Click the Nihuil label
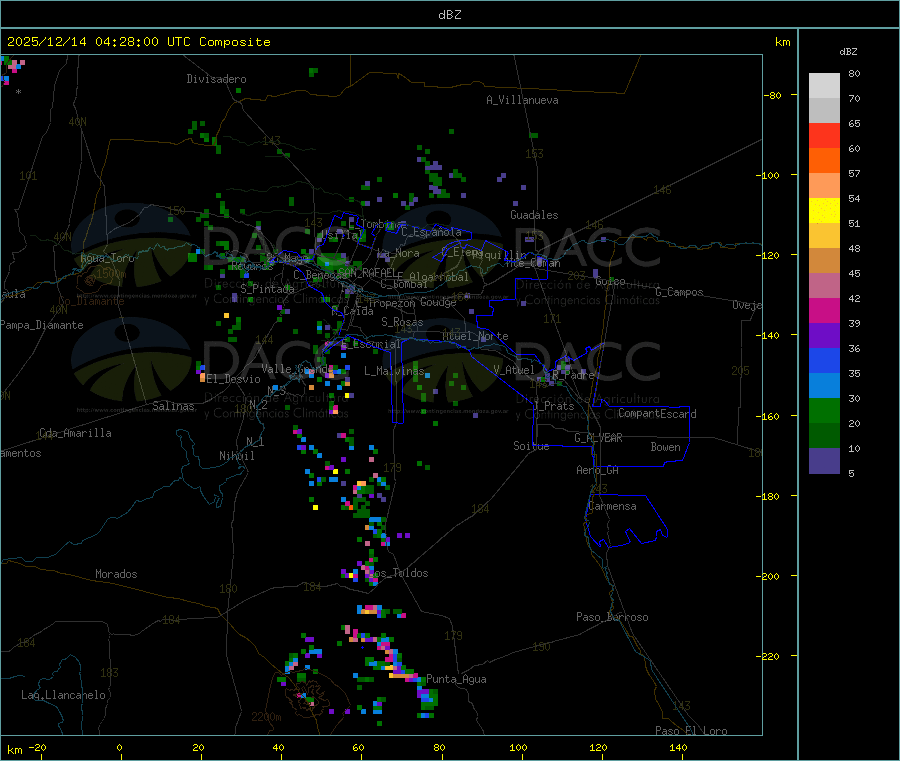The width and height of the screenshot is (900, 761). (x=237, y=456)
